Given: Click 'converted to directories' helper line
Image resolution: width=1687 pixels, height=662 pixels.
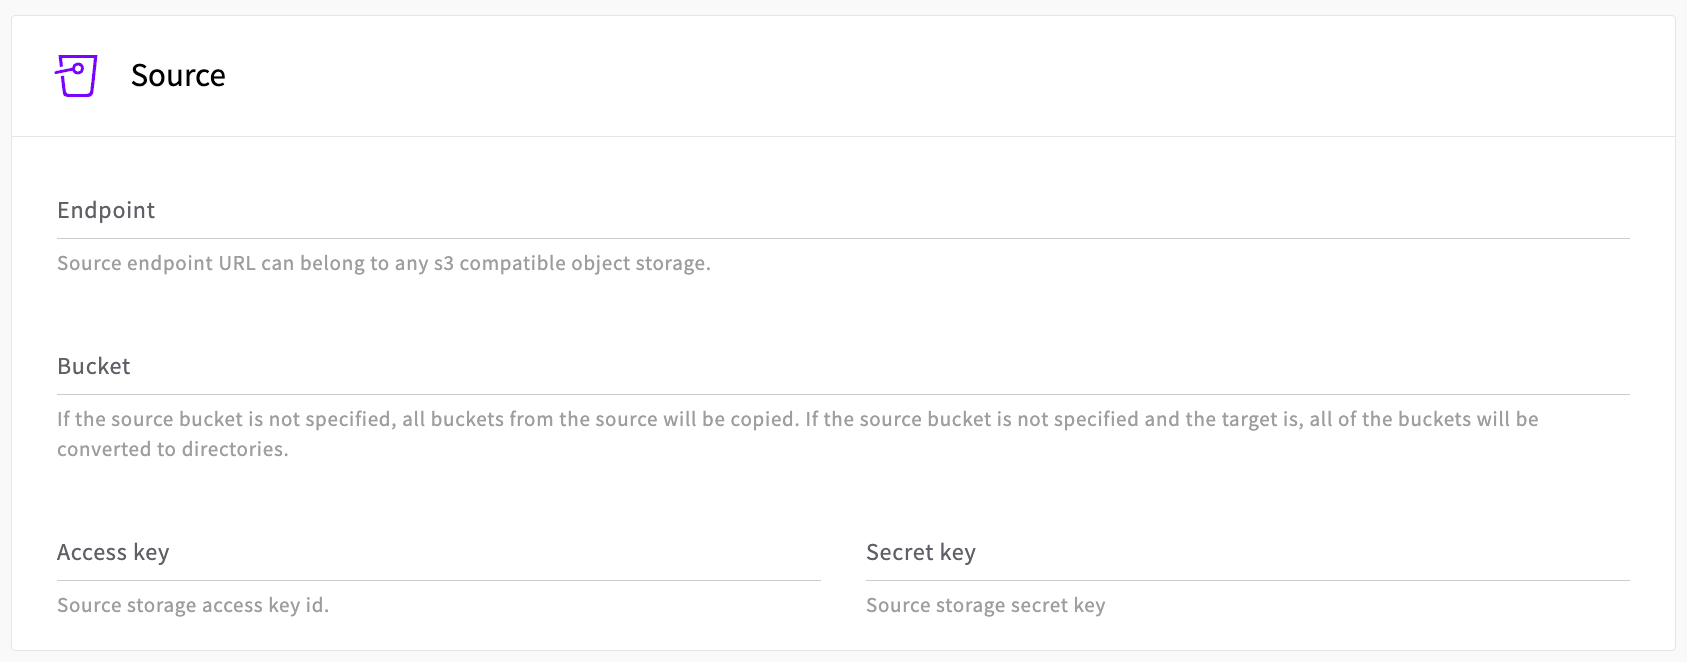Looking at the screenshot, I should (172, 450).
